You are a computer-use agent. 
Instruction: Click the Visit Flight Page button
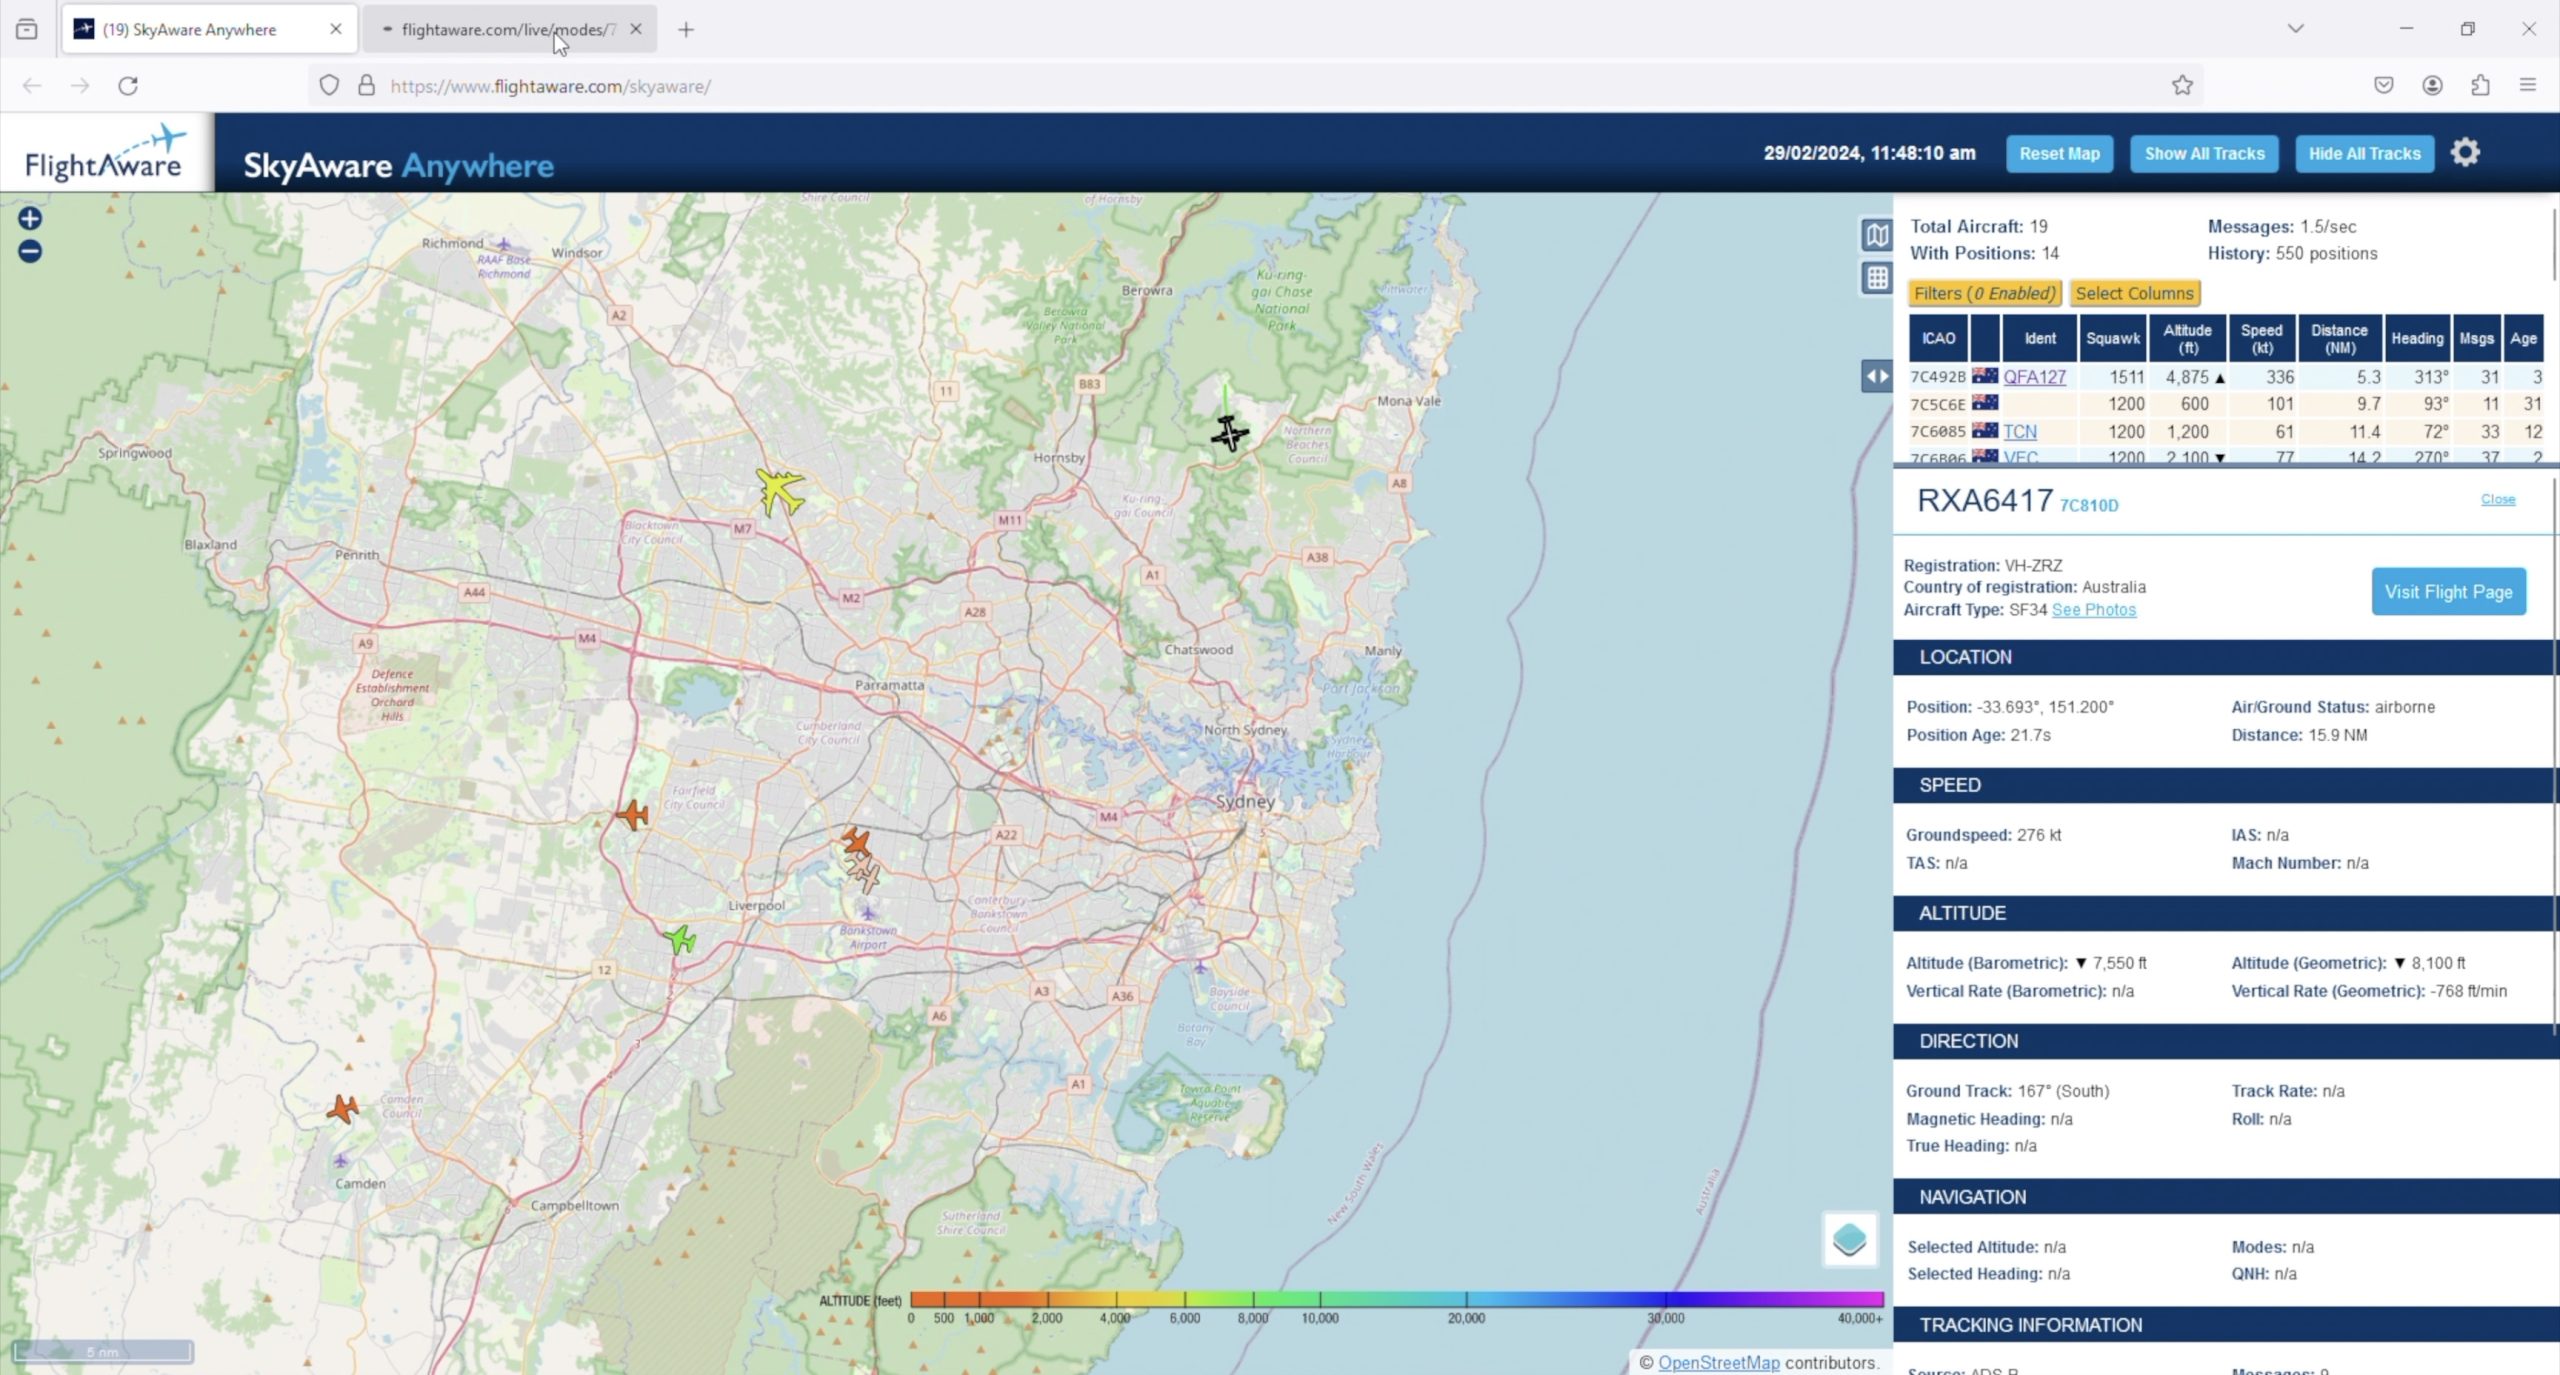point(2447,592)
